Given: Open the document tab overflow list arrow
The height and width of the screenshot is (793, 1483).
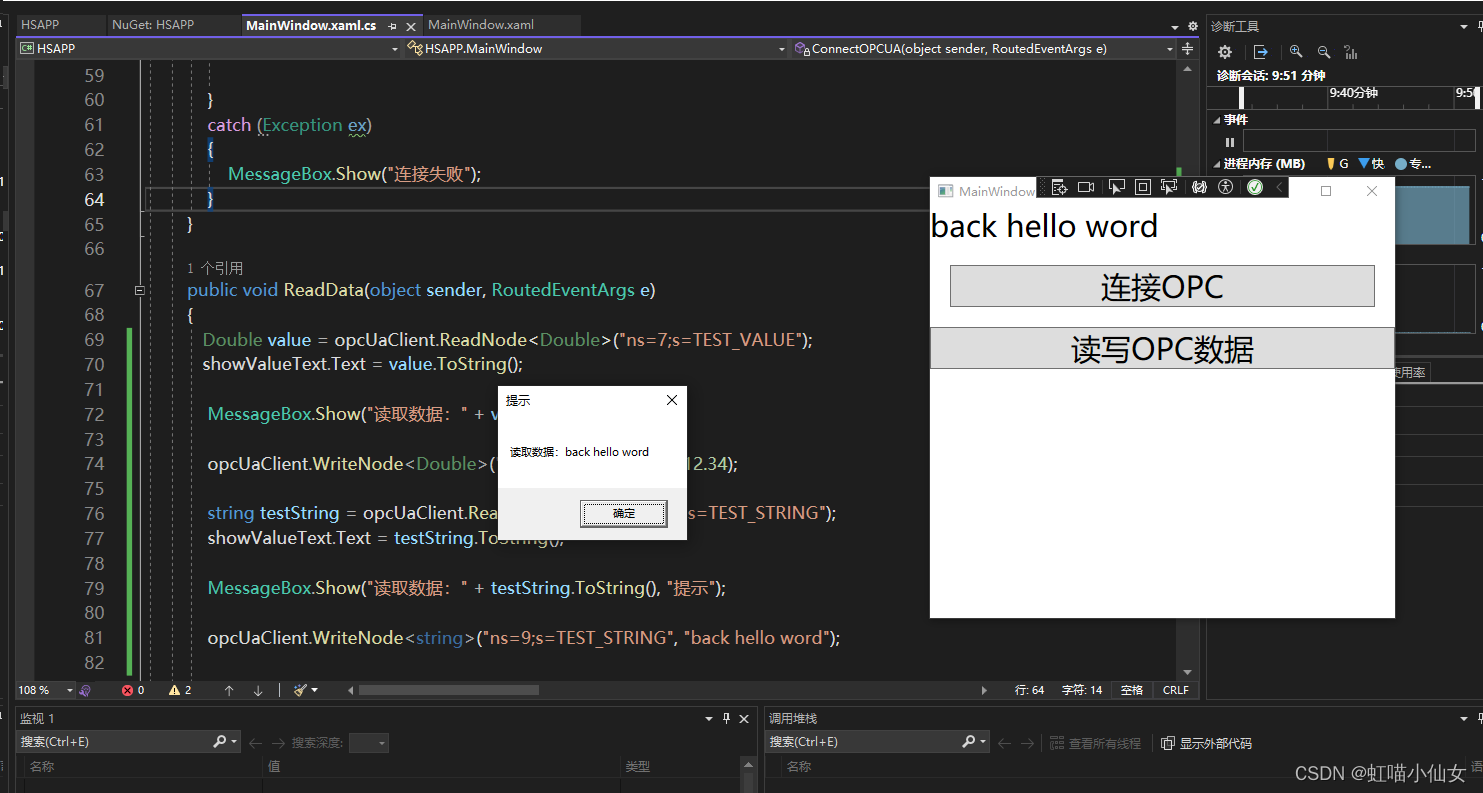Looking at the screenshot, I should click(1174, 26).
